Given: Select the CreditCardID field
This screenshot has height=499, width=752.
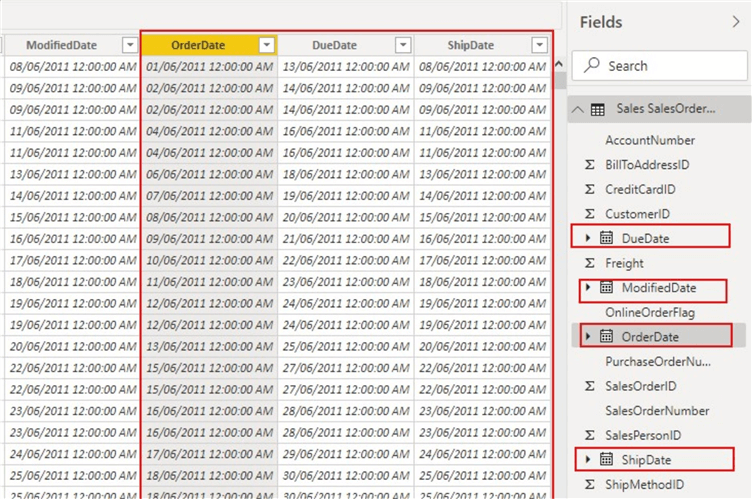Looking at the screenshot, I should tap(640, 190).
